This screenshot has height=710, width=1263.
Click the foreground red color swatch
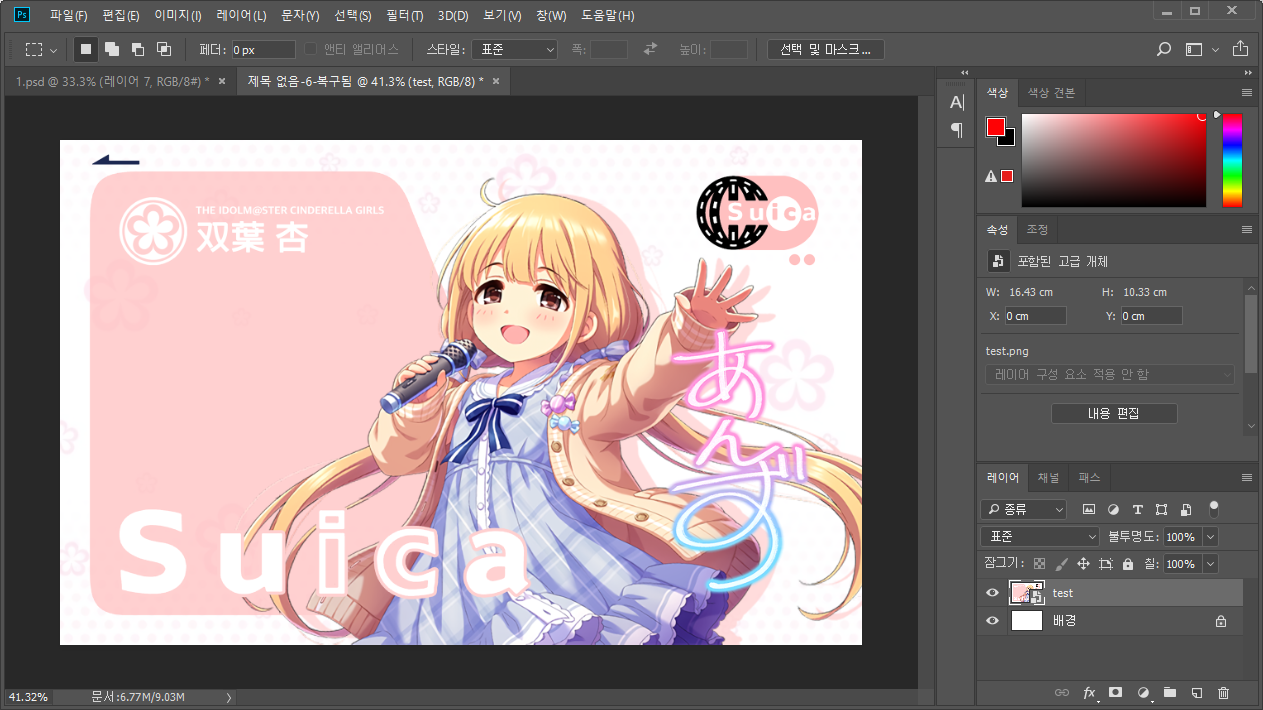coord(995,127)
